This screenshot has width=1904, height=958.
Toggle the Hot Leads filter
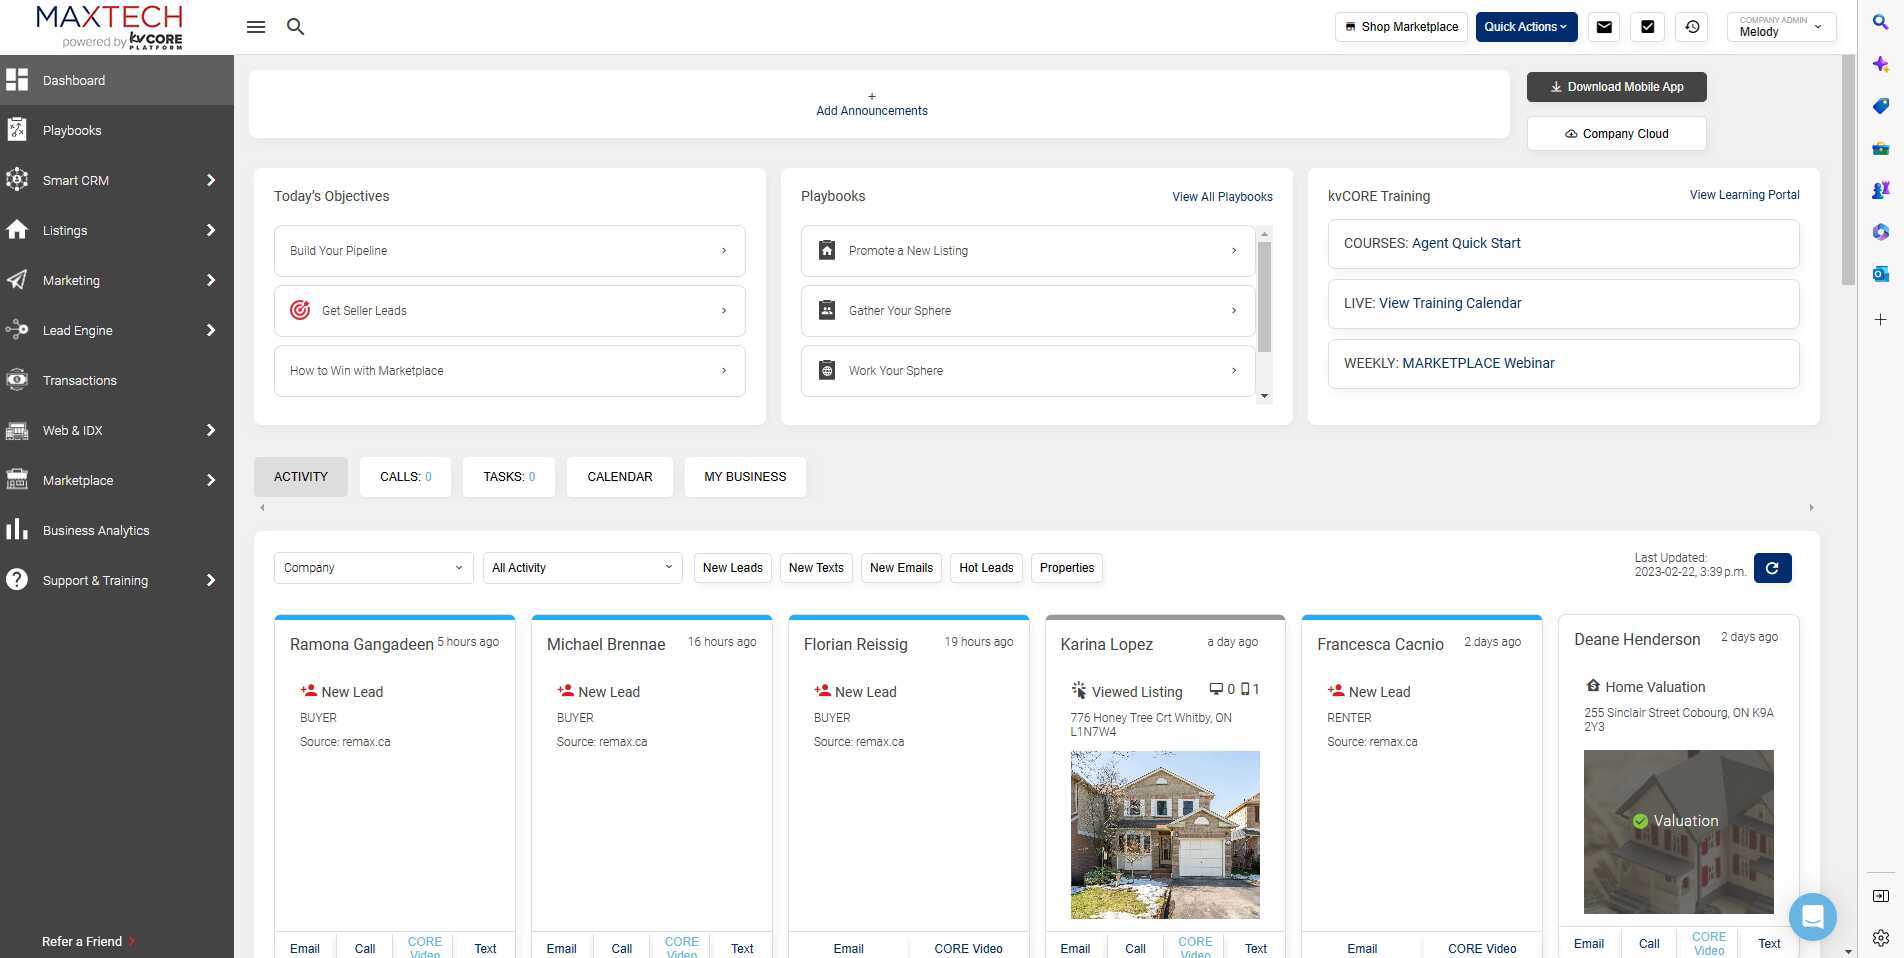986,568
